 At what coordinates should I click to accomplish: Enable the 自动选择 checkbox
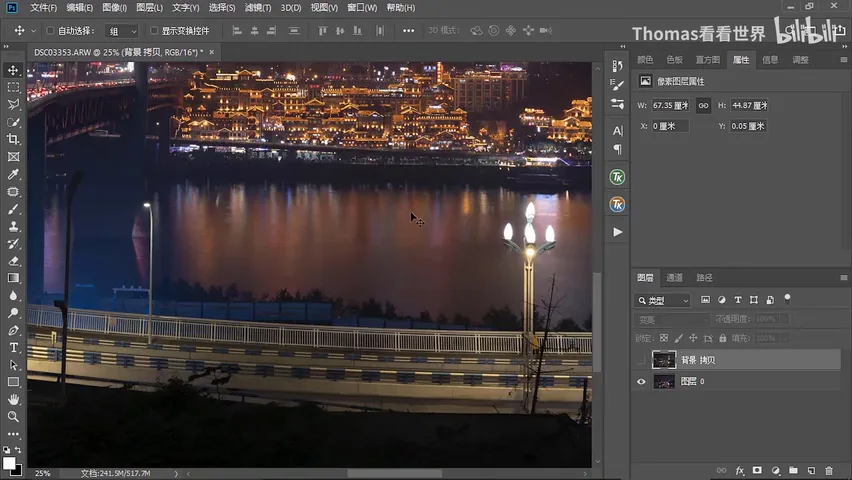[x=50, y=31]
